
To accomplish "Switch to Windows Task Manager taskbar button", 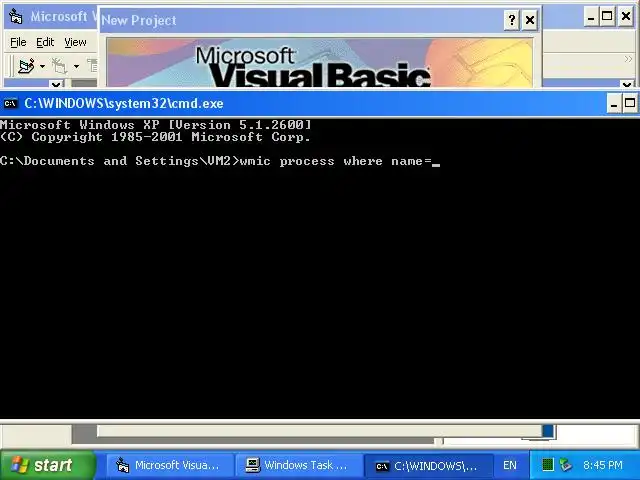I will [298, 465].
